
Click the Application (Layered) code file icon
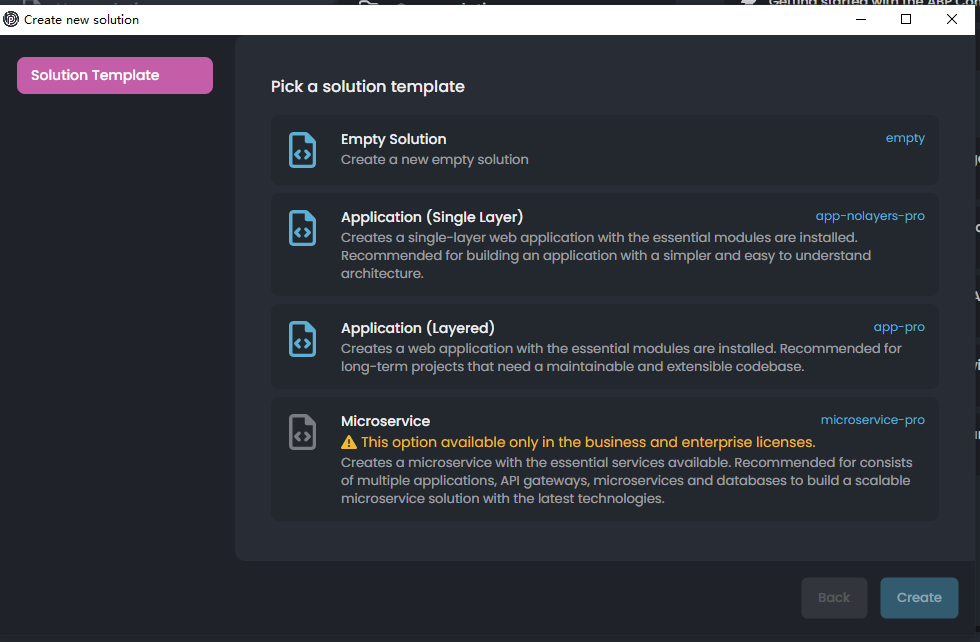[x=302, y=339]
